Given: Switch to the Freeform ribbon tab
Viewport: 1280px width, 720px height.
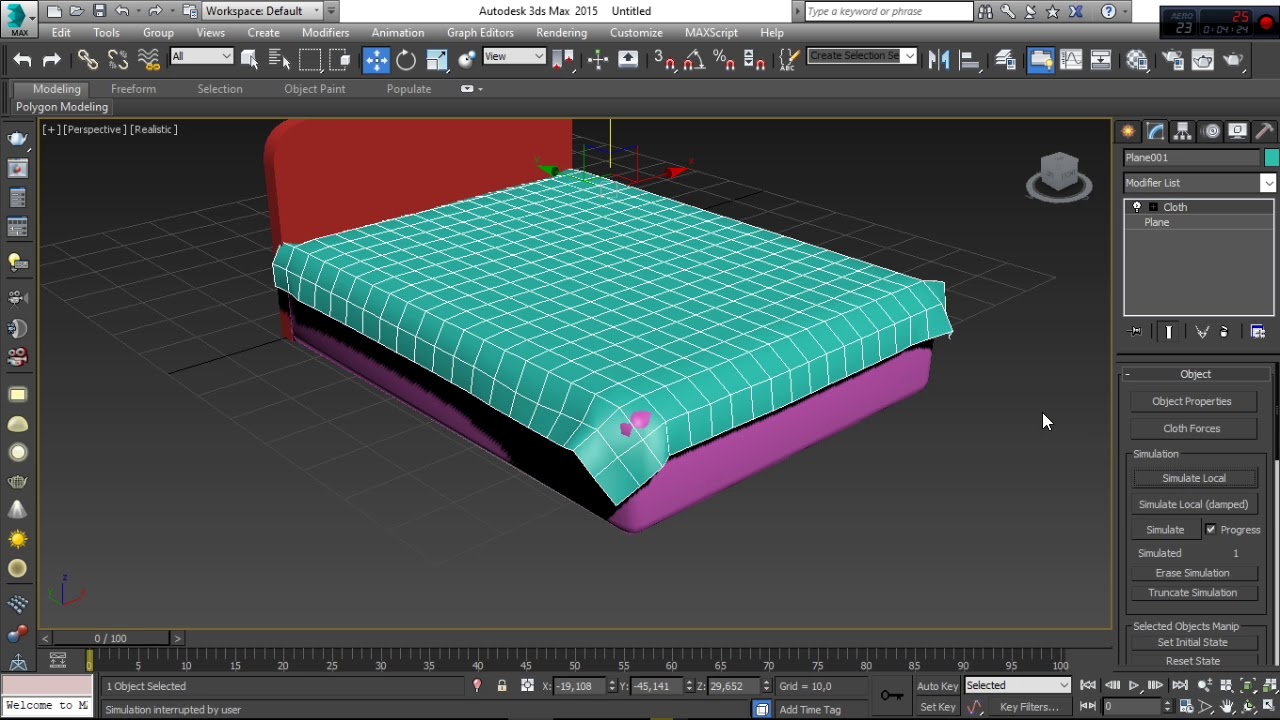Looking at the screenshot, I should [x=133, y=89].
